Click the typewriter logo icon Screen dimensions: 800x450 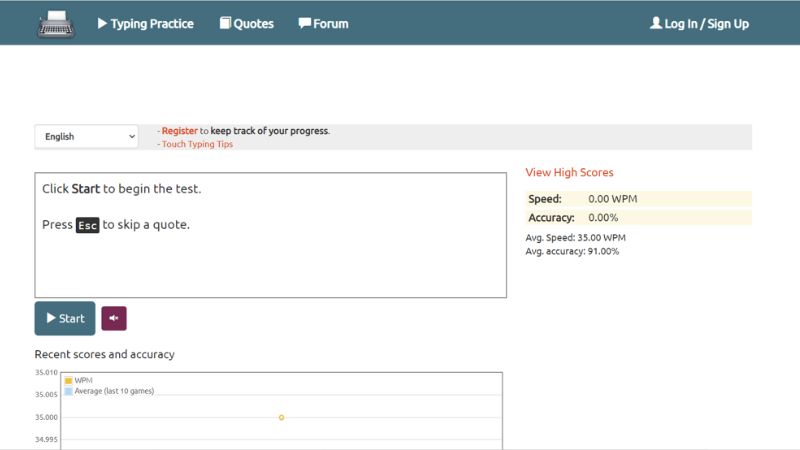[x=56, y=23]
